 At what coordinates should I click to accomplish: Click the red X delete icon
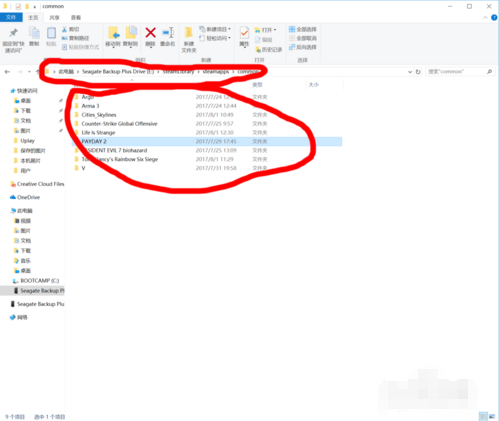(150, 33)
